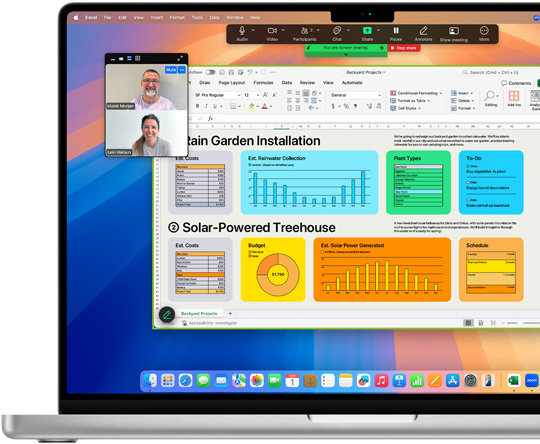Click the percent style icon
The image size is (540, 444).
346,106
